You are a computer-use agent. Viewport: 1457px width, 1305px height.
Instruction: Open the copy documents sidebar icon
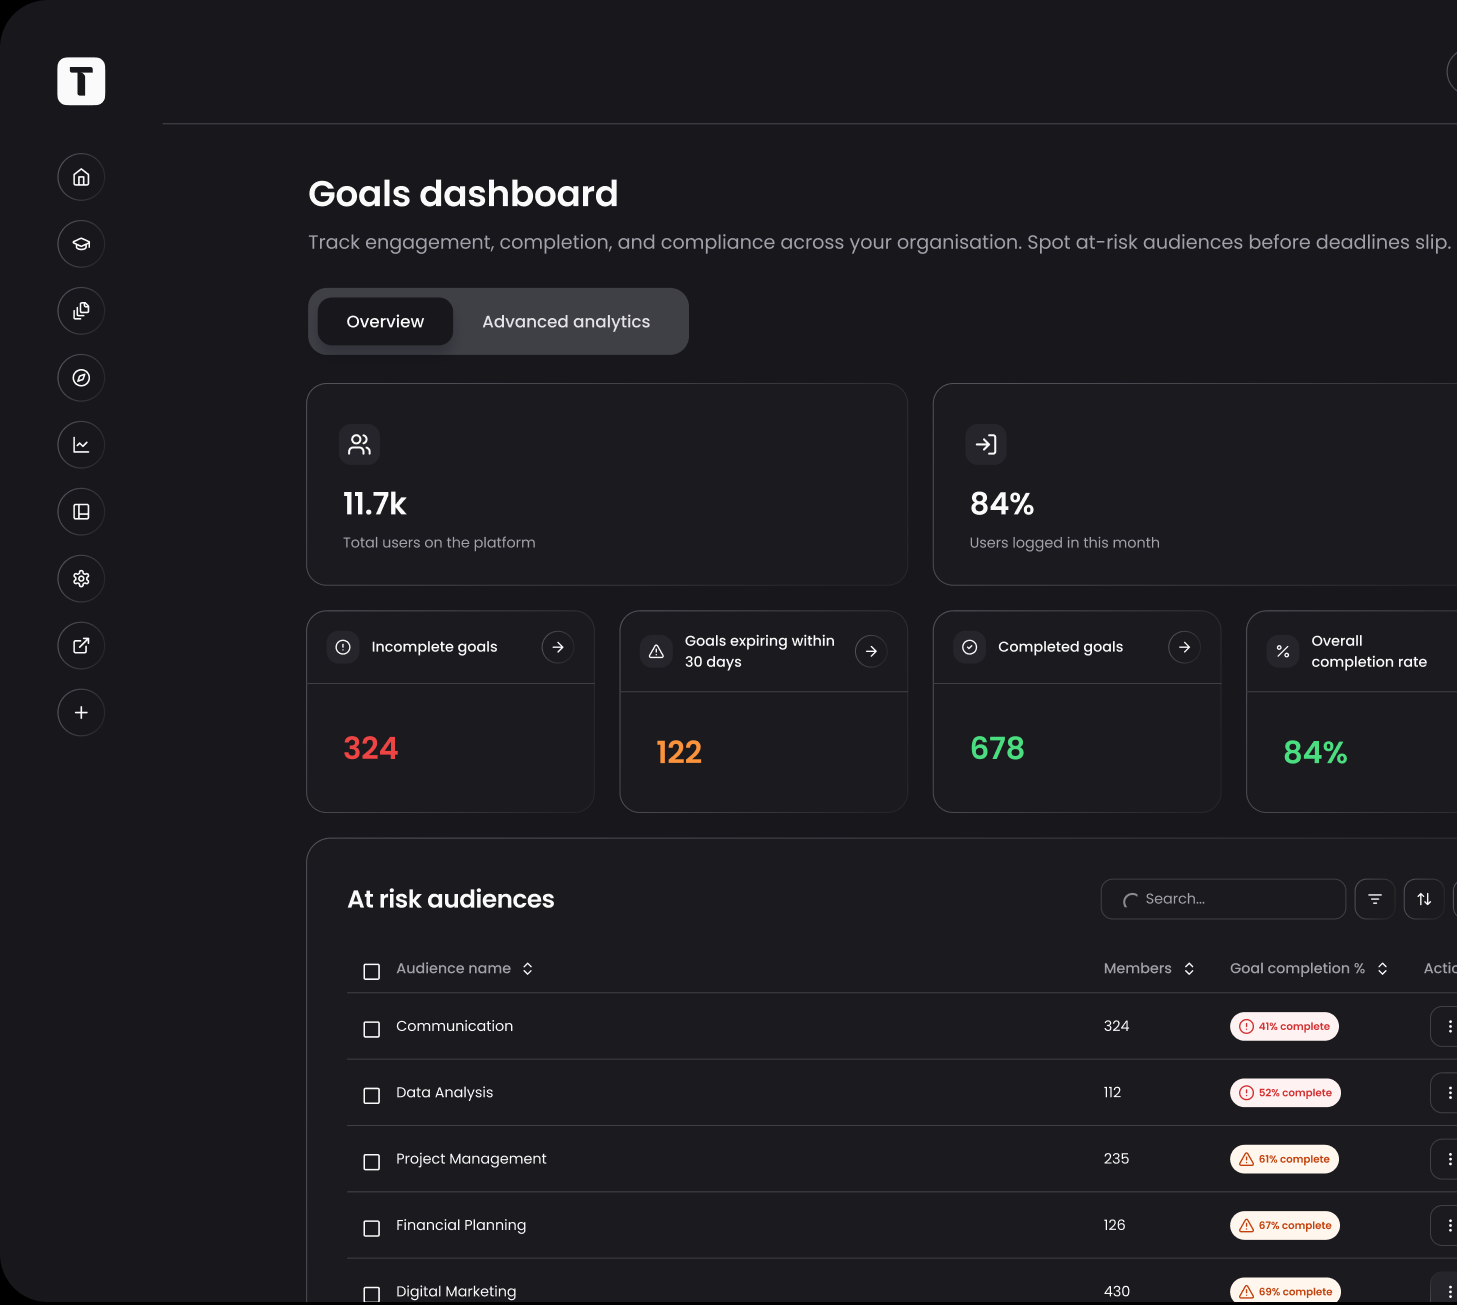[81, 311]
